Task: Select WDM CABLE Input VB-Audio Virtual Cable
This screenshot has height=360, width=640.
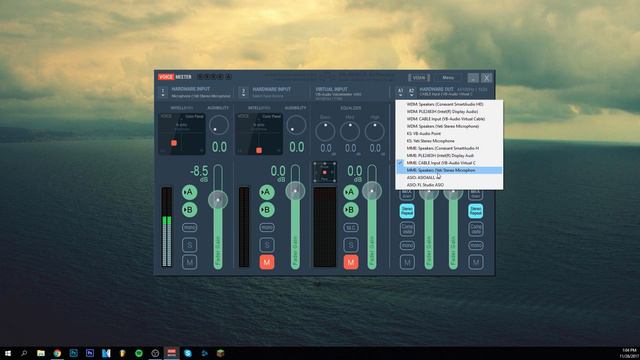Action: point(449,119)
